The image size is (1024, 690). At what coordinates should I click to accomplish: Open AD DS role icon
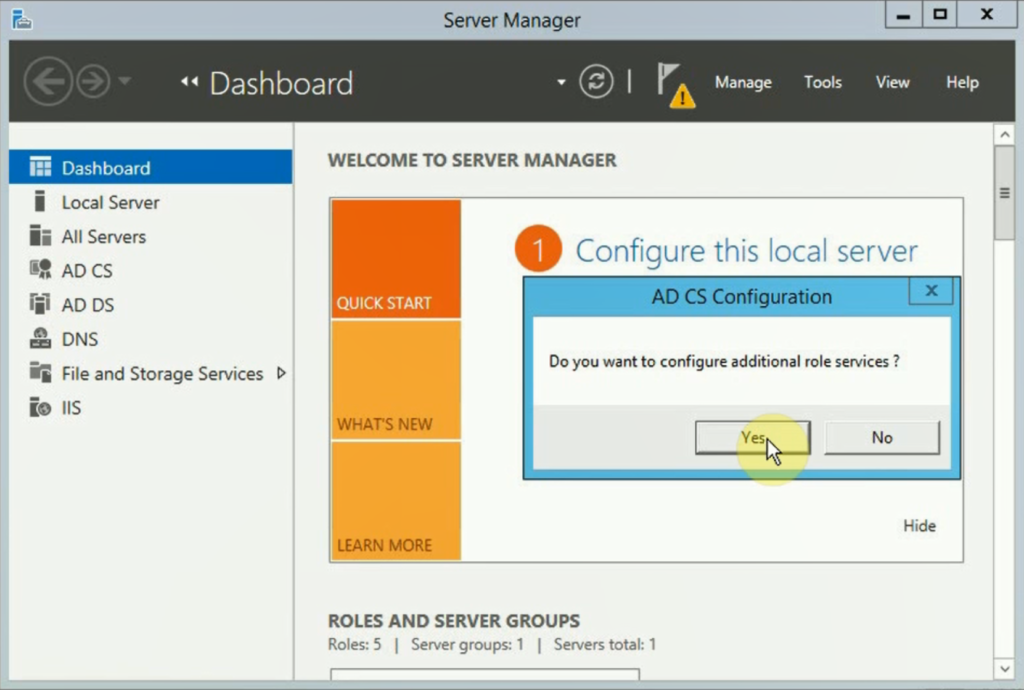[x=40, y=304]
